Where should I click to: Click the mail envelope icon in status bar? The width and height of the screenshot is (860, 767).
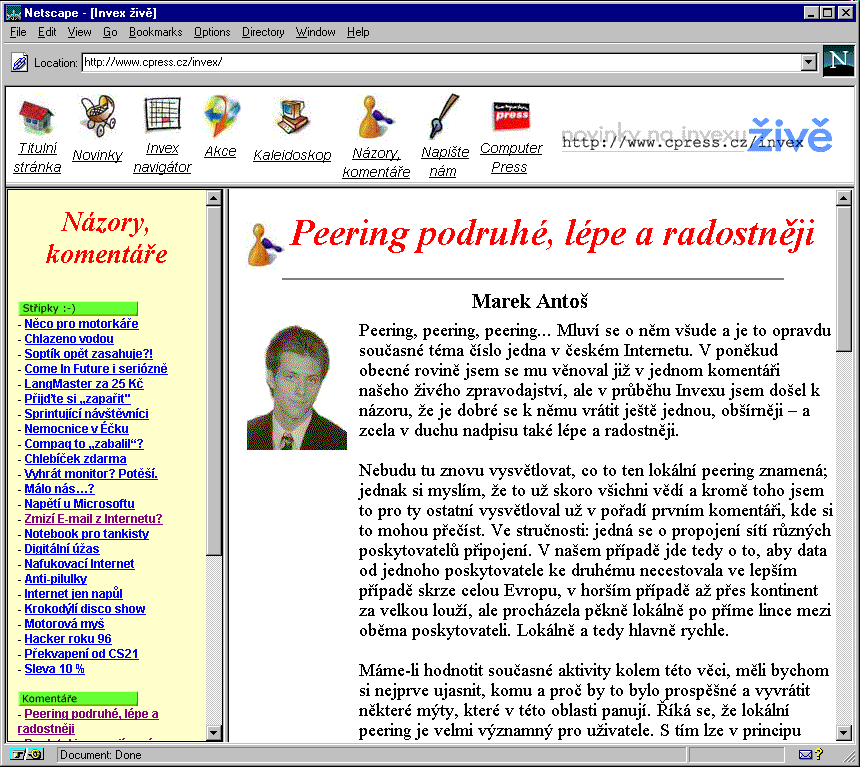pos(805,755)
